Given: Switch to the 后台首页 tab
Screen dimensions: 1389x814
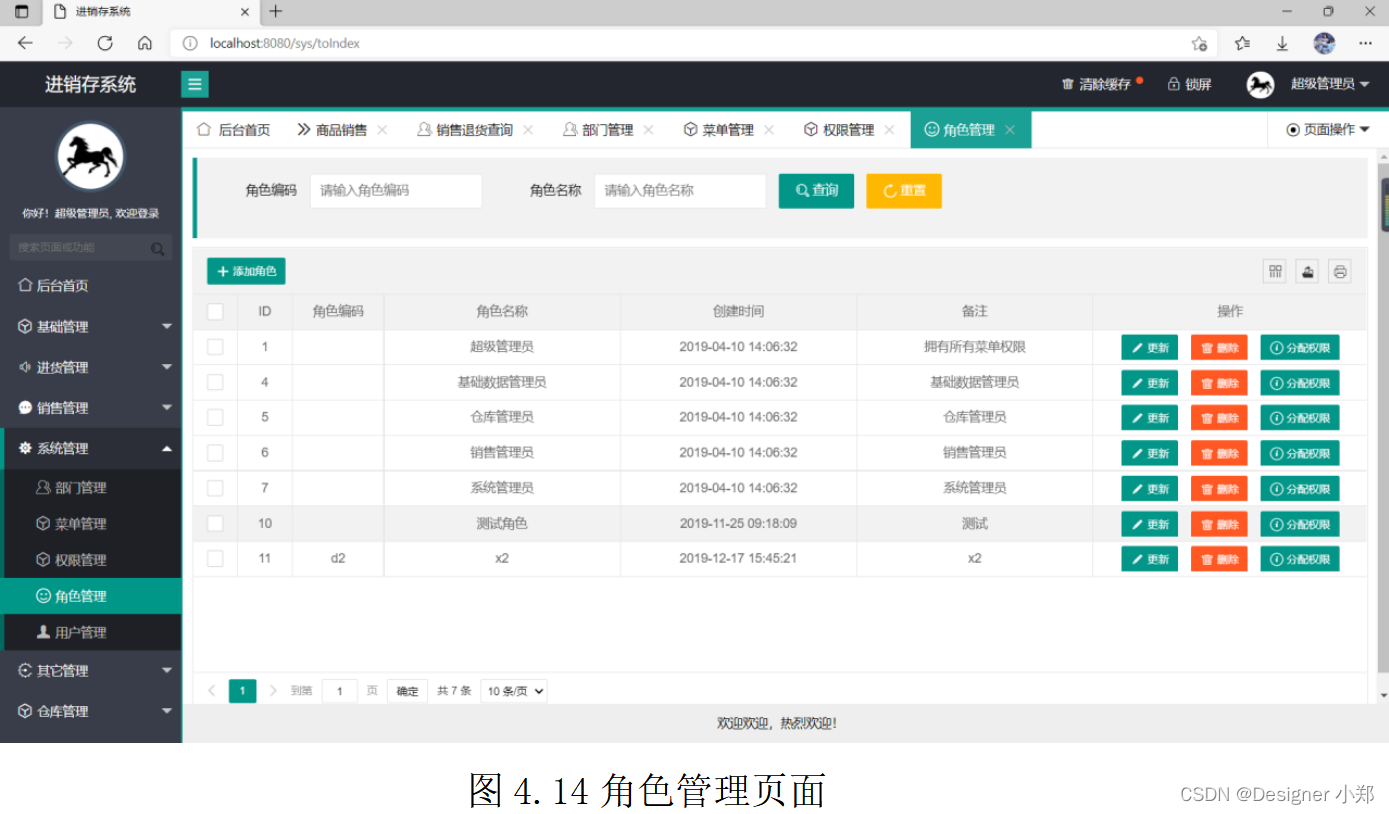Looking at the screenshot, I should tap(234, 130).
